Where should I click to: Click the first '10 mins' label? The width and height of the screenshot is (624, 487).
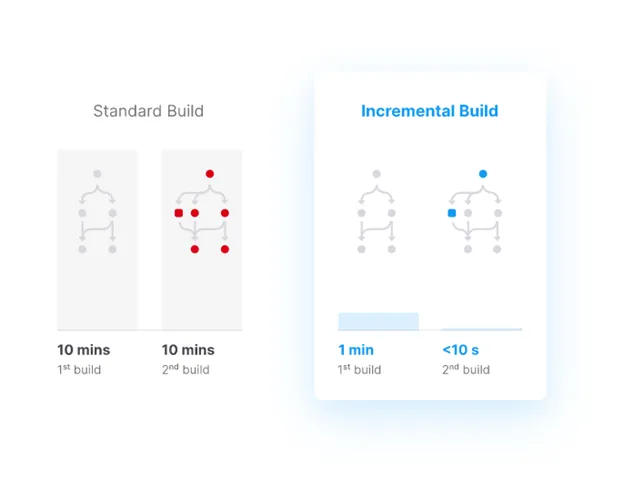pos(84,350)
